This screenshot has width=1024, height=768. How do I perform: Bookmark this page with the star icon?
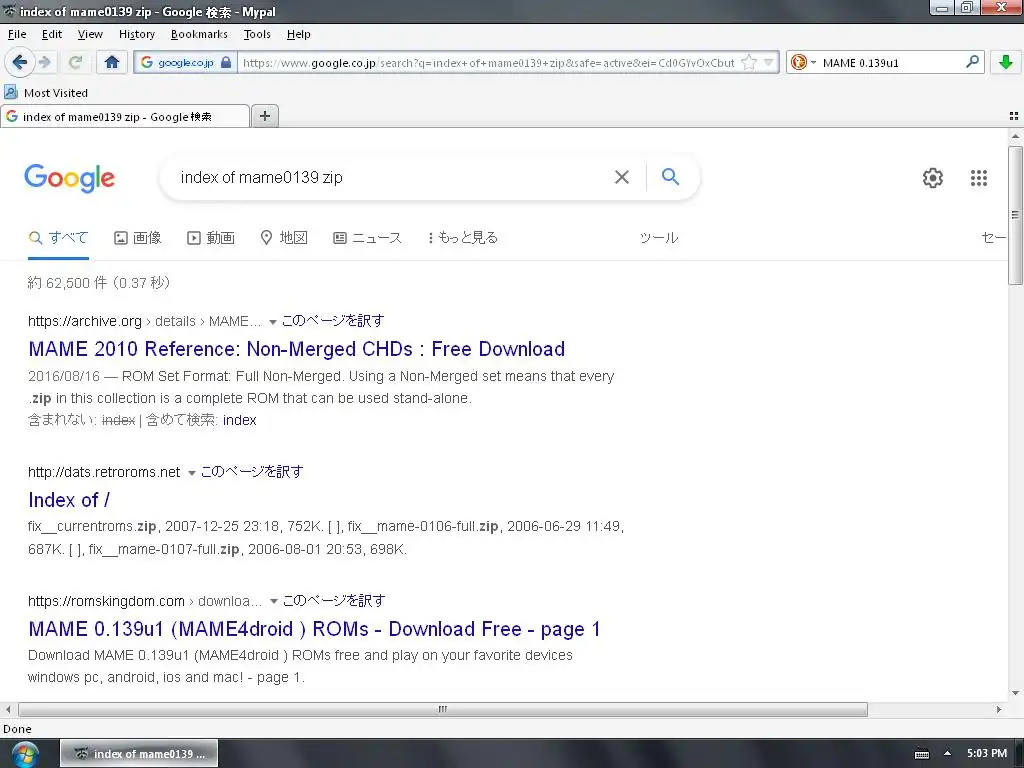coord(749,62)
